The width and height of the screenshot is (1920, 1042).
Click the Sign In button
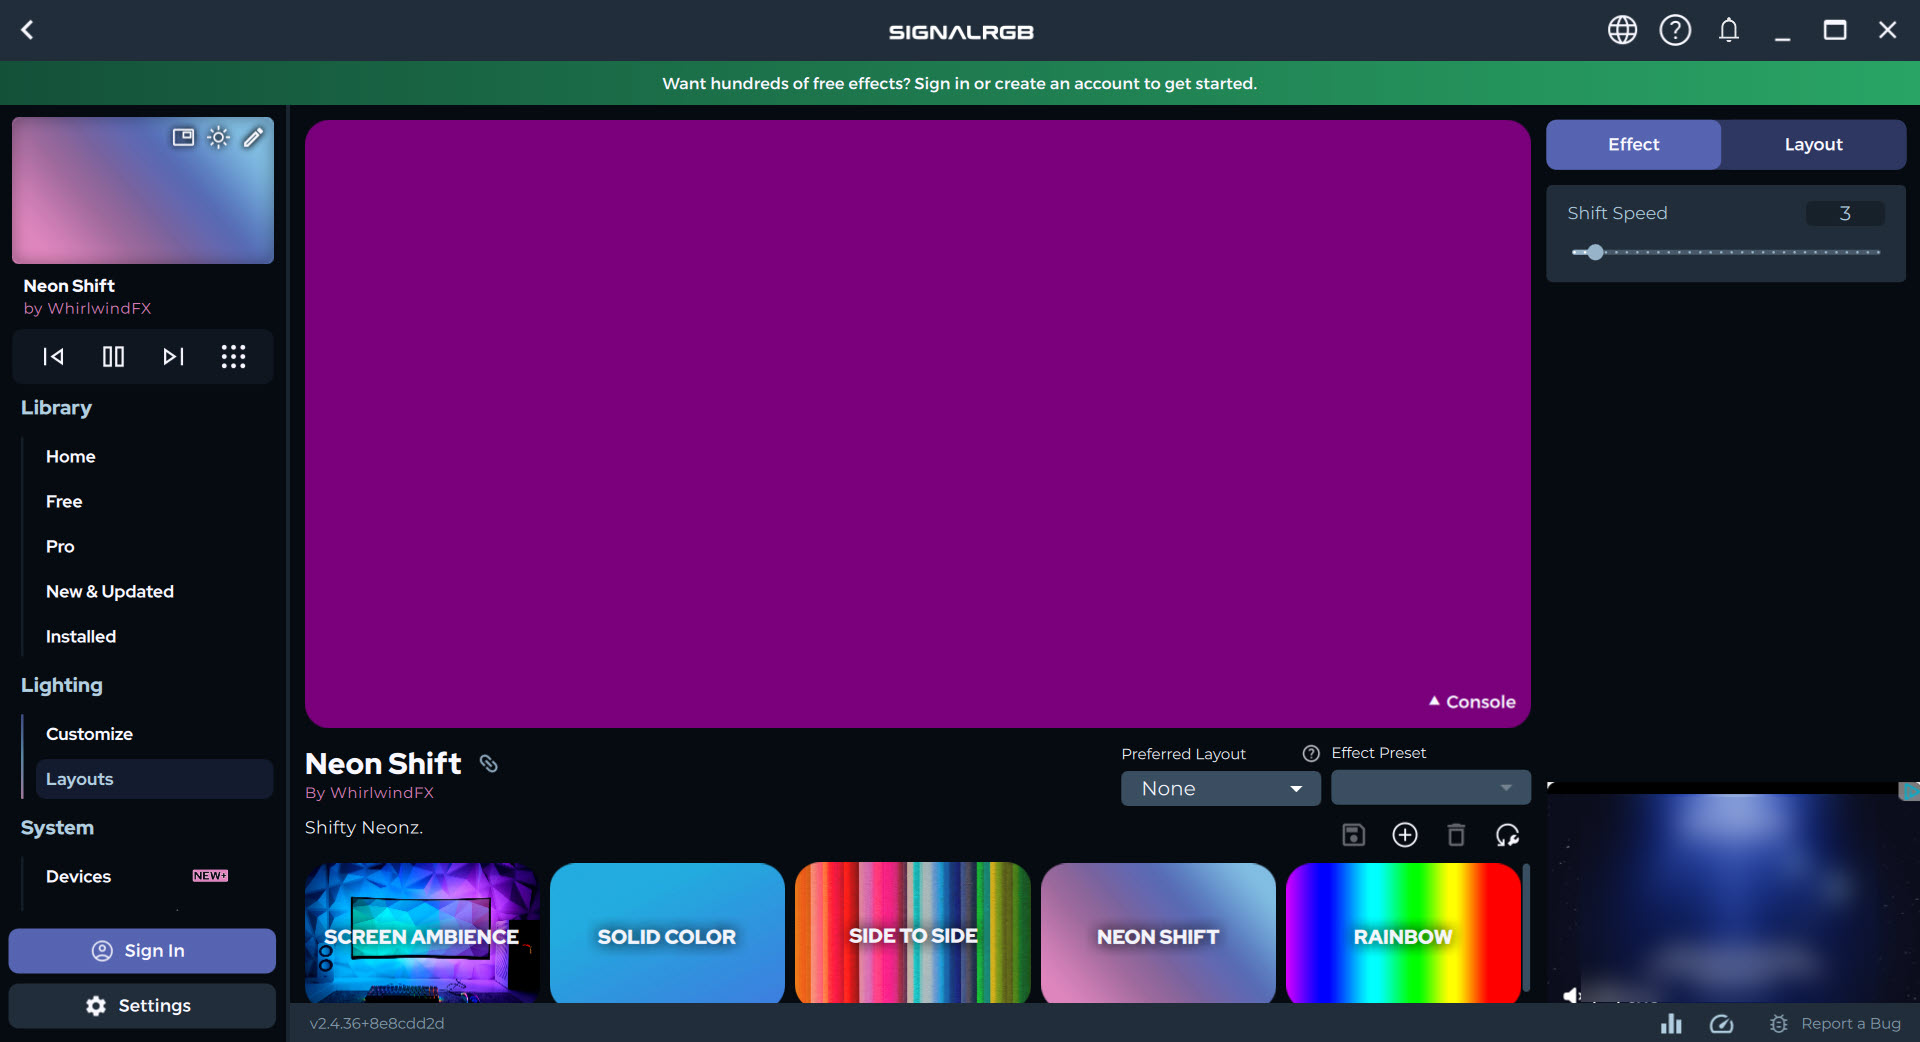point(142,951)
